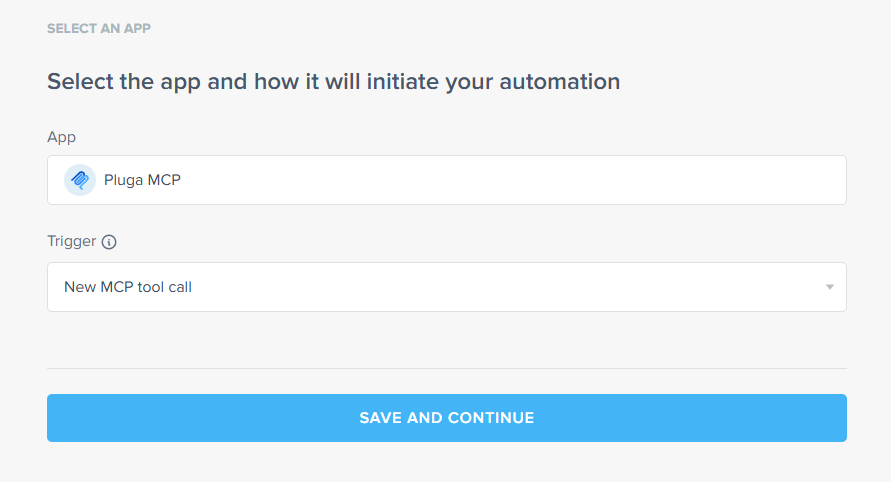Click the Trigger field label
Image resolution: width=891 pixels, height=482 pixels.
pyautogui.click(x=72, y=241)
